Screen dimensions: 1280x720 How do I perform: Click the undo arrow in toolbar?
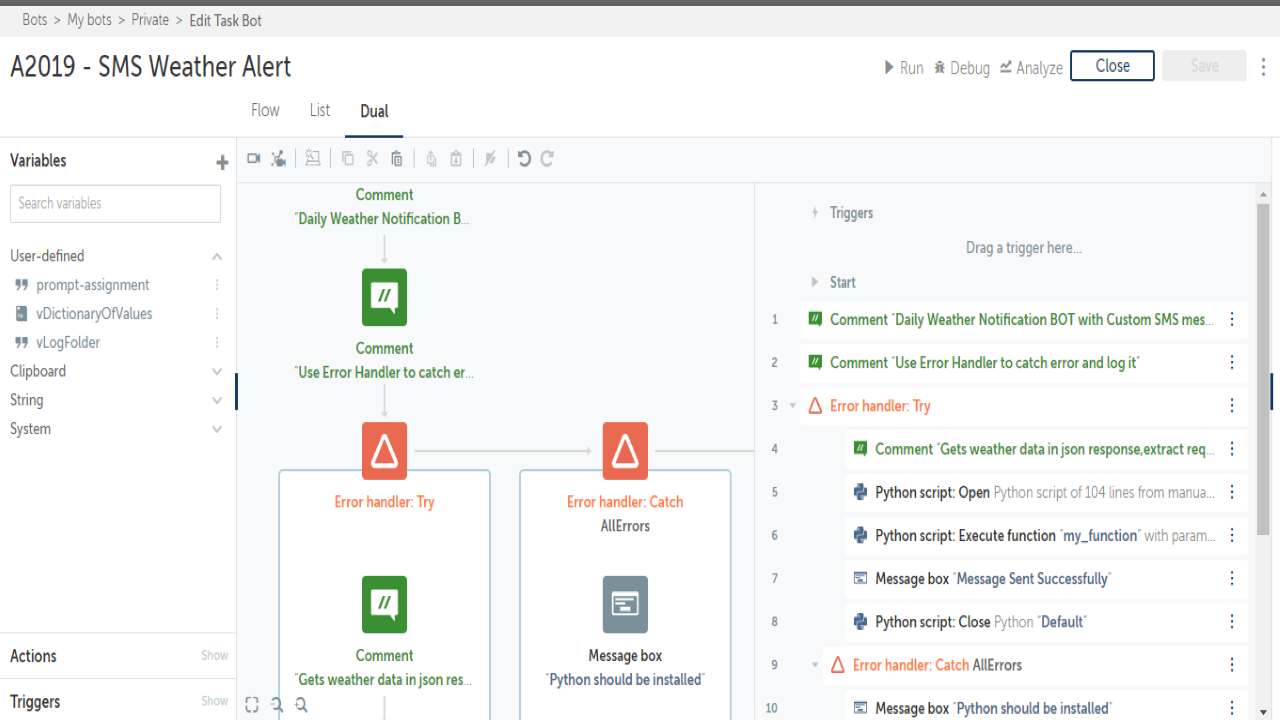pyautogui.click(x=524, y=159)
